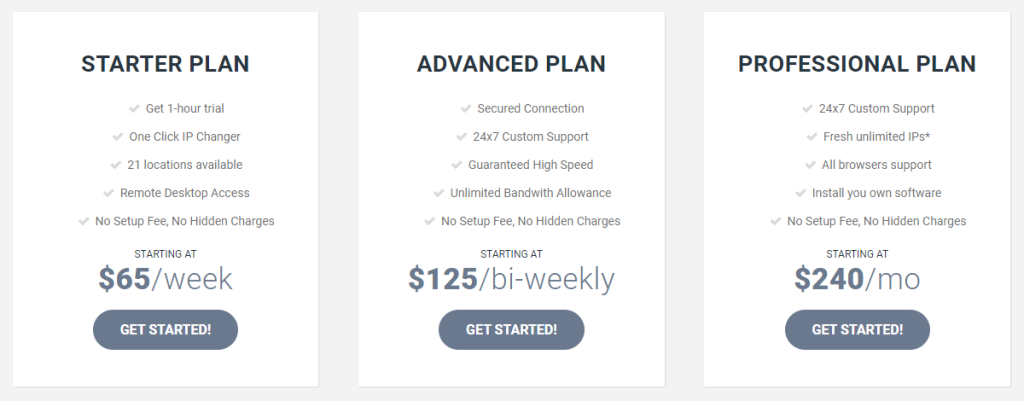Click checkmark icon beside Get 1-hour trial

coord(135,108)
